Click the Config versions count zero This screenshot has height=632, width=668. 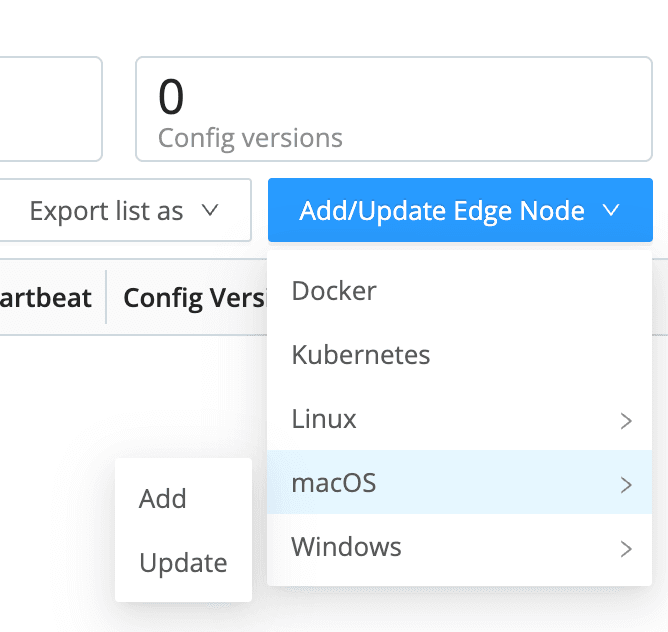[171, 98]
